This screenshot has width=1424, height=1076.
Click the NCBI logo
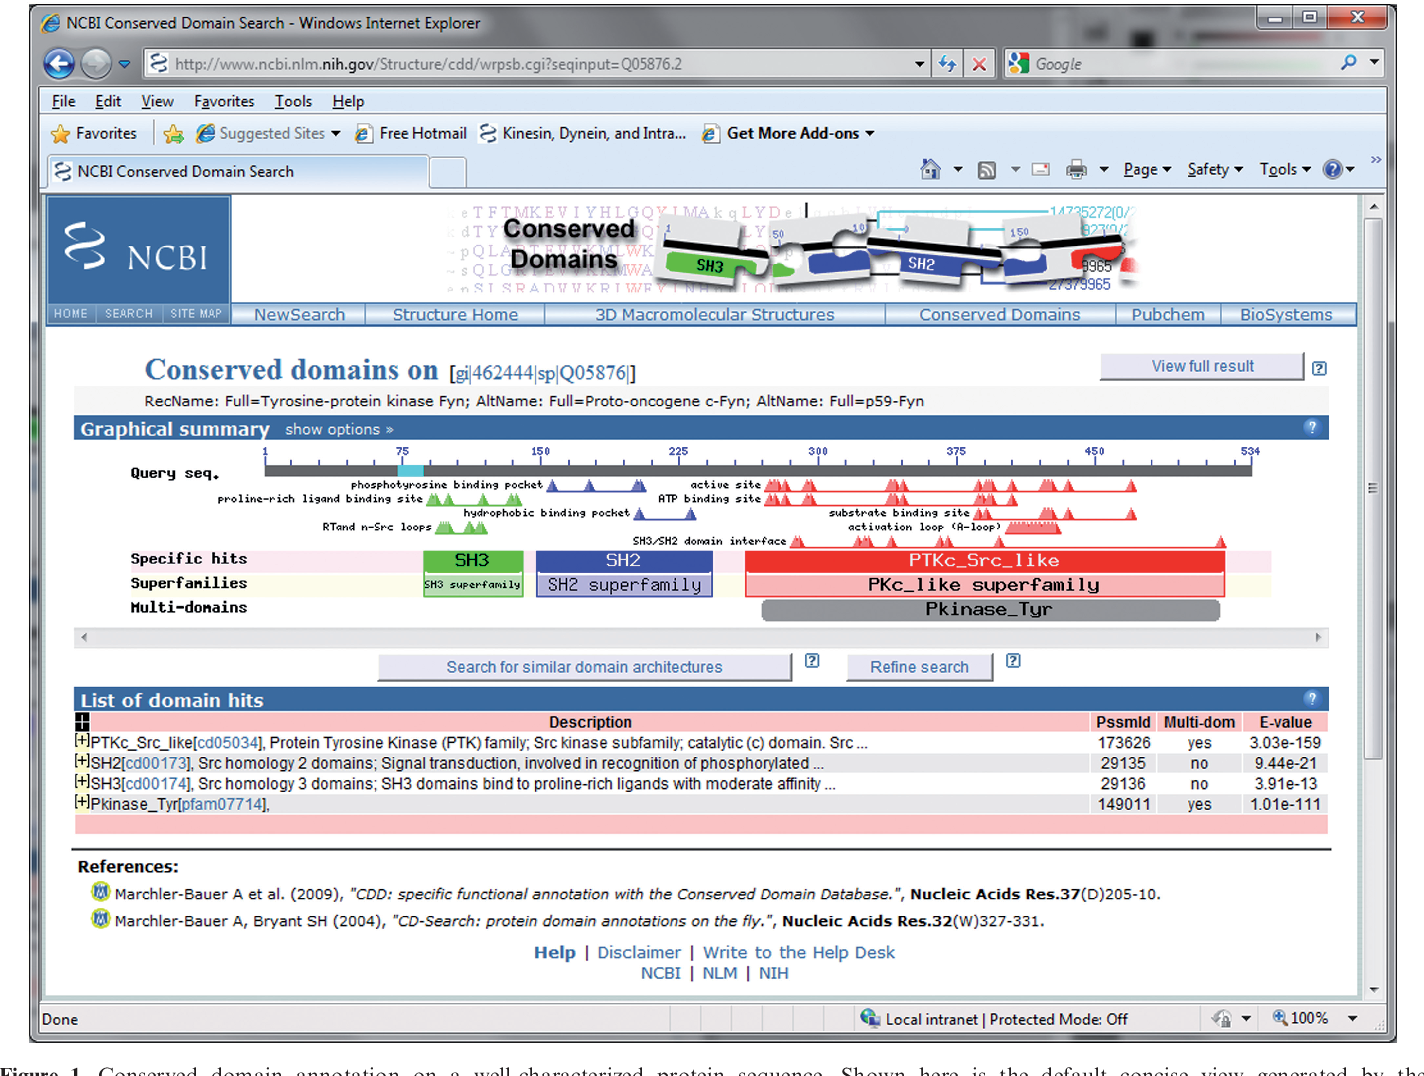click(x=138, y=250)
